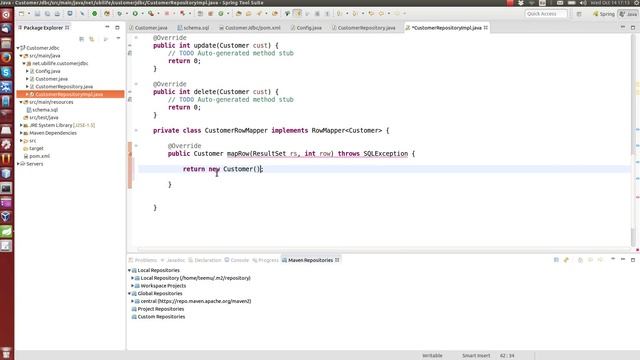
Task: Click the Smart Insert status bar entry
Action: (x=476, y=356)
